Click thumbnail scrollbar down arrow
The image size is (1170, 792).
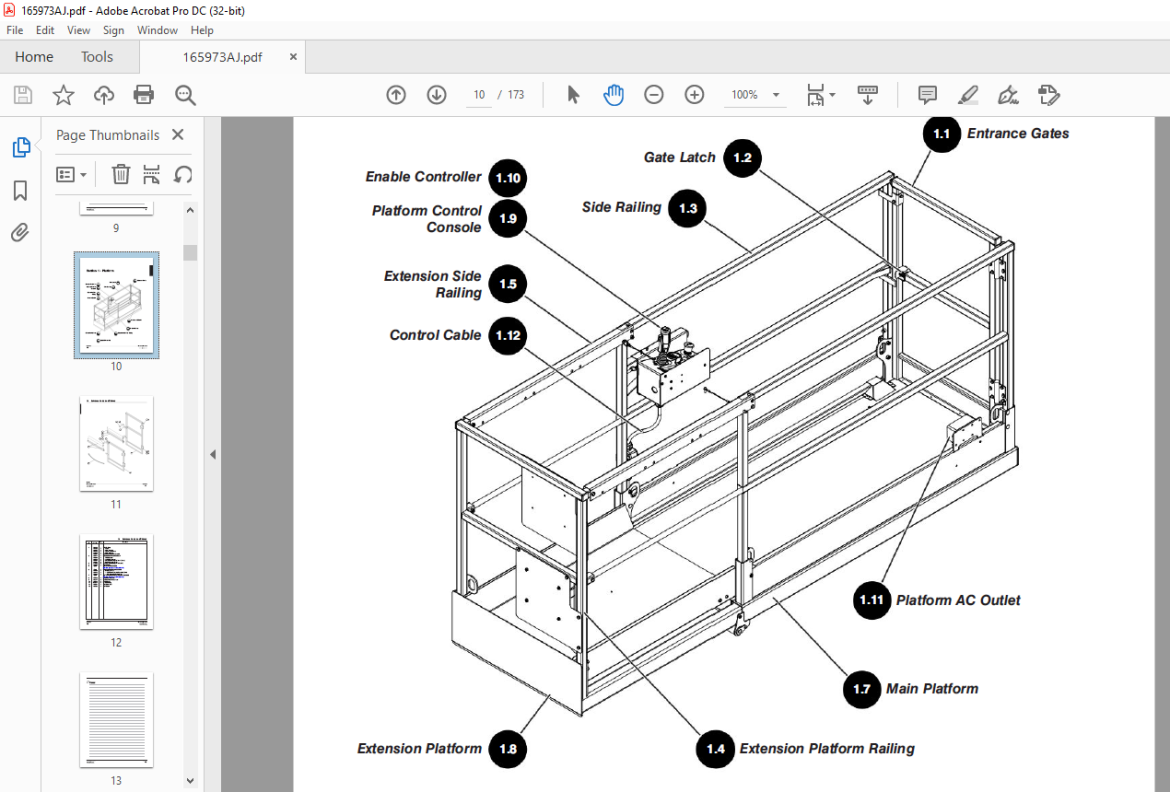pos(190,781)
